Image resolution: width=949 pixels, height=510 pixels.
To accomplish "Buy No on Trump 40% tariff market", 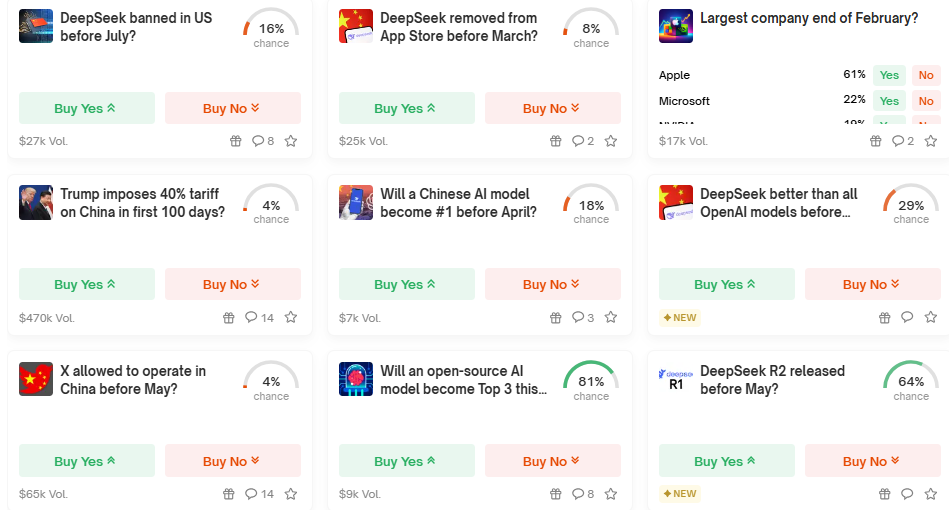I will (232, 284).
